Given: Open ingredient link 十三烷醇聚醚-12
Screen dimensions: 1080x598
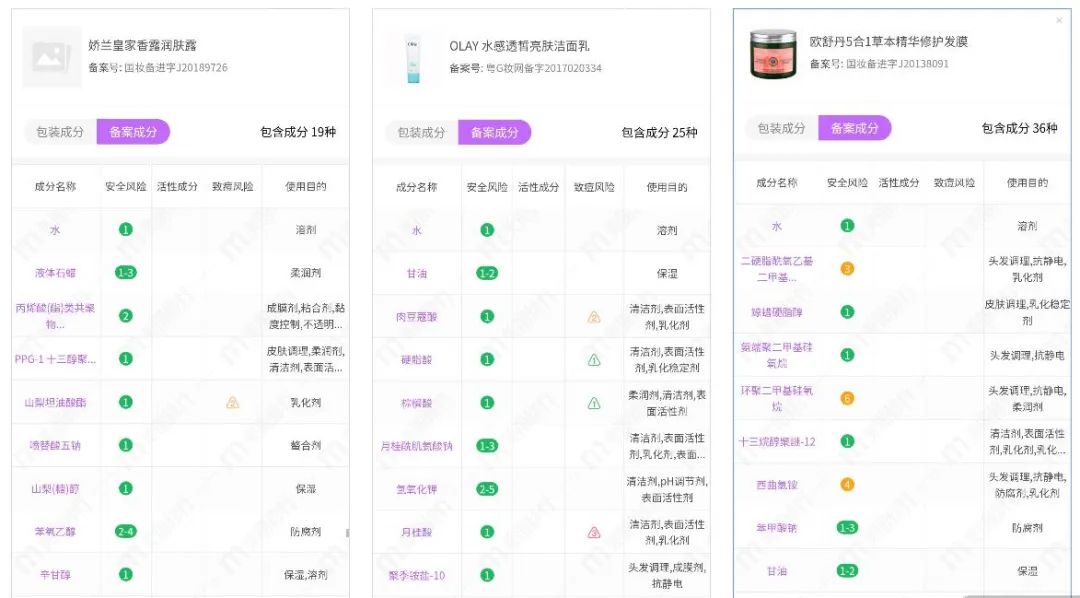Looking at the screenshot, I should pos(777,441).
